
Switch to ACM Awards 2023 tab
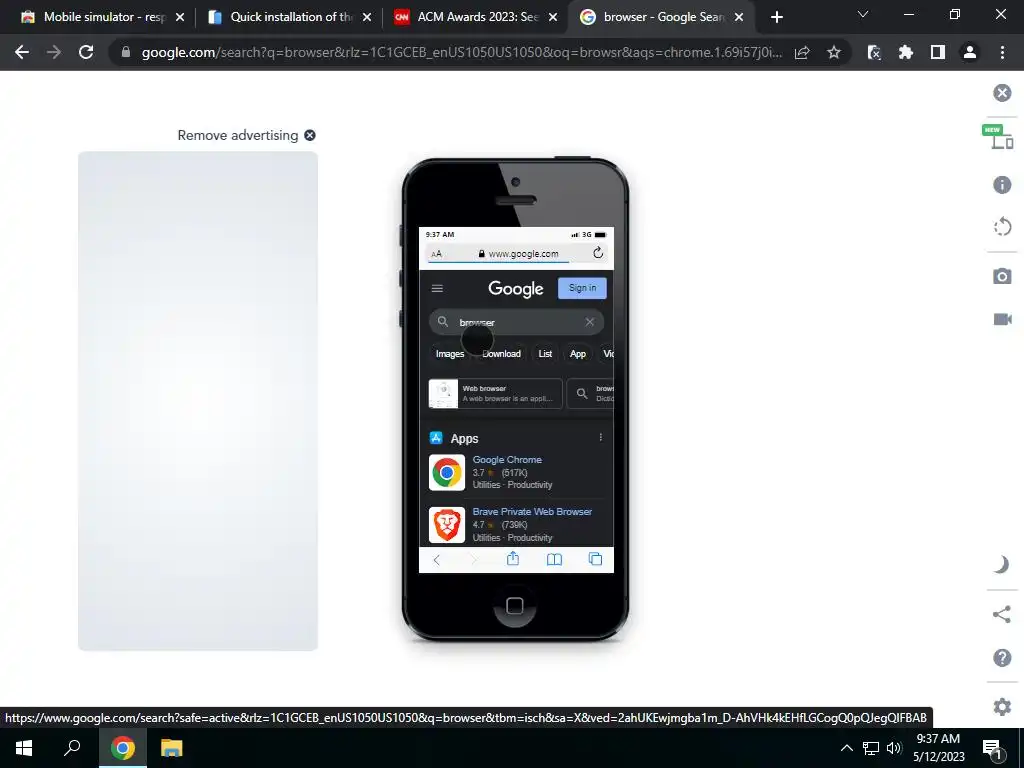[x=476, y=17]
